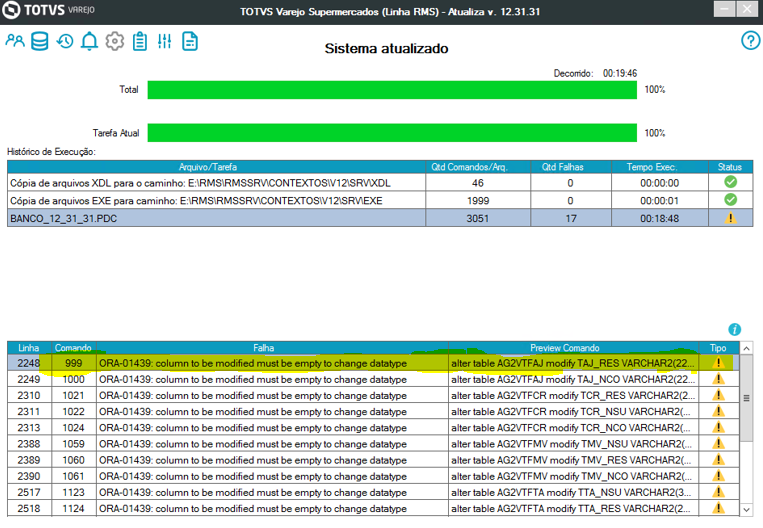Click warning icon in line 2388 row
Screen dimensions: 763x528
718,443
